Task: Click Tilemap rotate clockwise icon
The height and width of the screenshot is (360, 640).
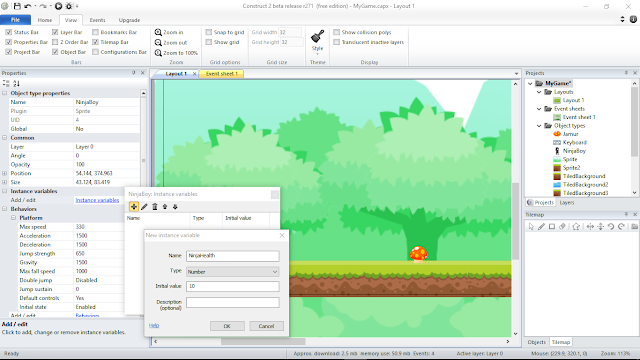Action: click(621, 227)
